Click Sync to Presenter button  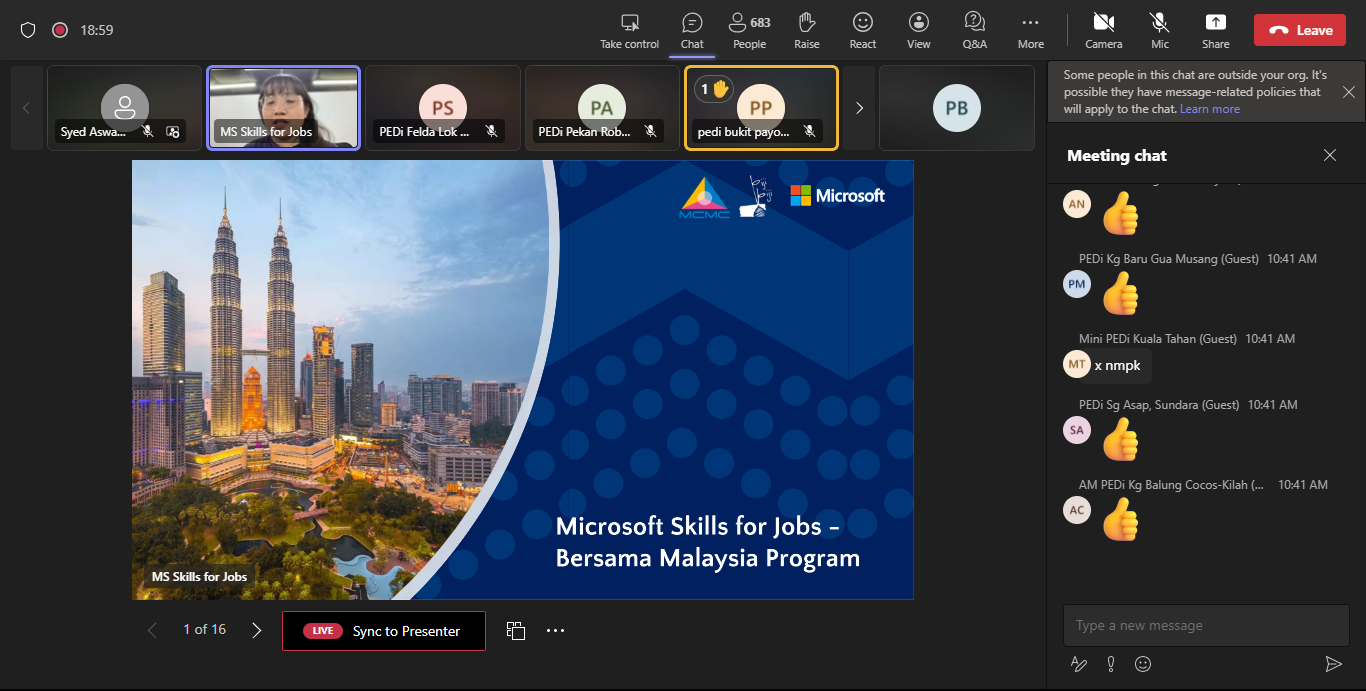coord(384,631)
